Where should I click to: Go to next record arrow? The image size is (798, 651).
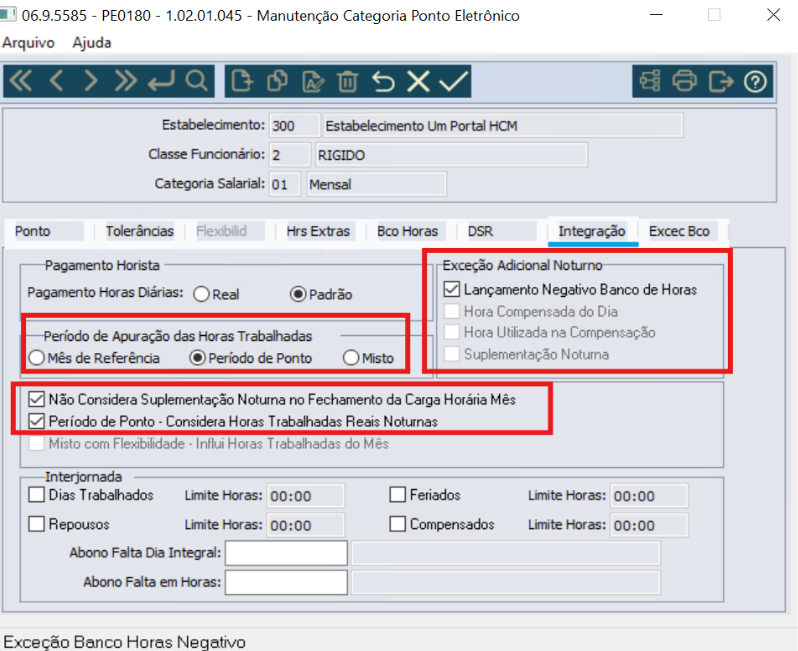click(91, 81)
